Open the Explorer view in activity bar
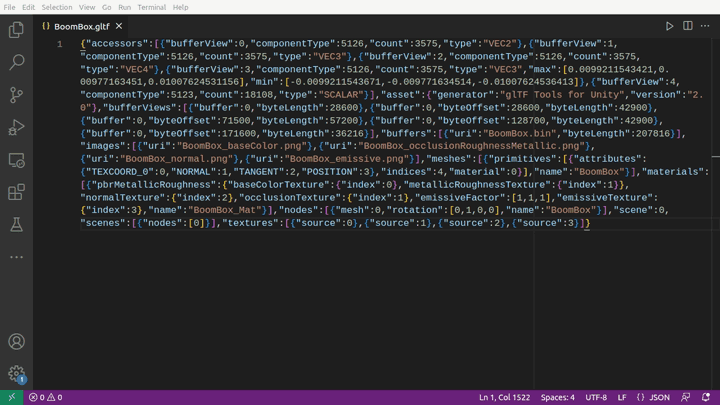 point(16,30)
